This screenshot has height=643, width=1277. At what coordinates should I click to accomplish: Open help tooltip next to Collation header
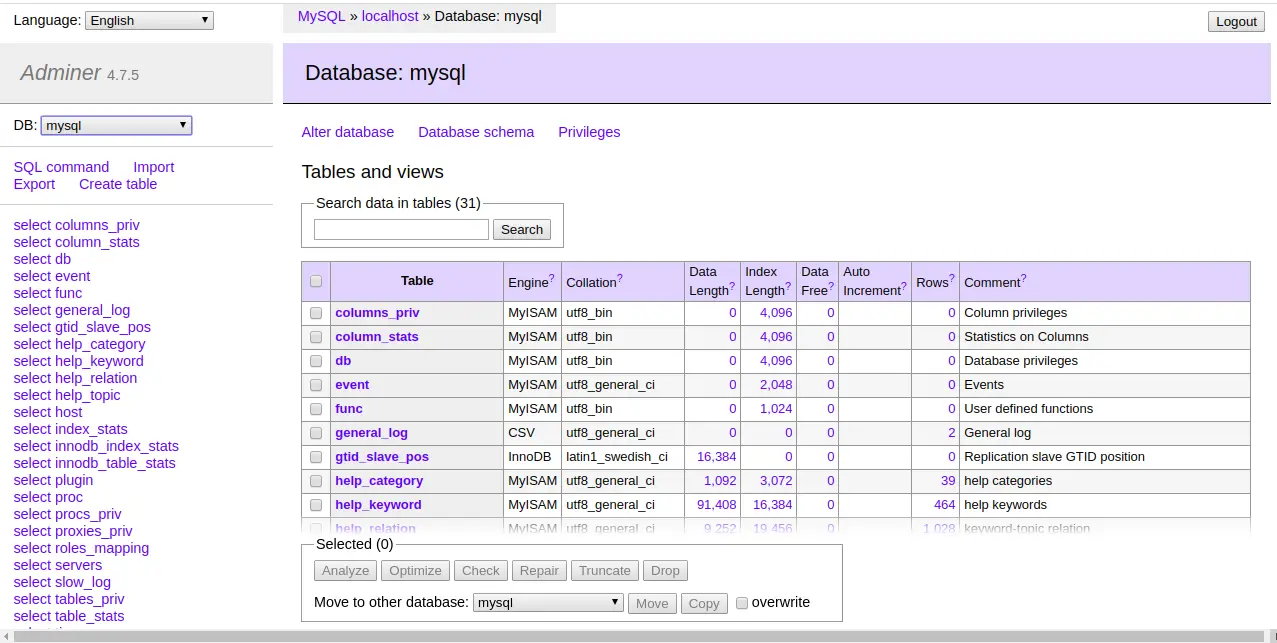[620, 279]
